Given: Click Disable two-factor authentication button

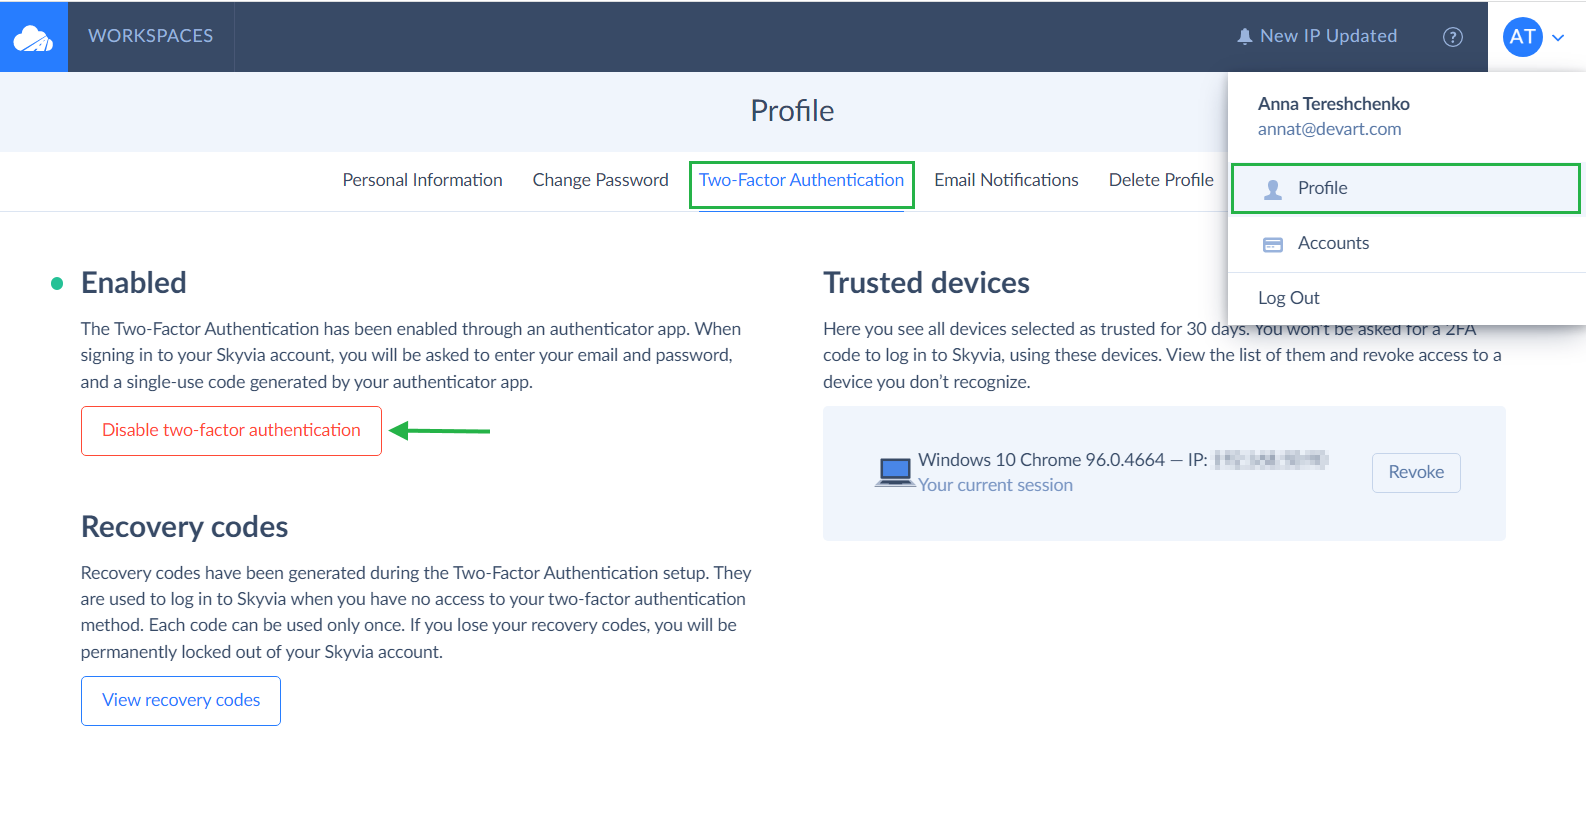Looking at the screenshot, I should click(231, 431).
